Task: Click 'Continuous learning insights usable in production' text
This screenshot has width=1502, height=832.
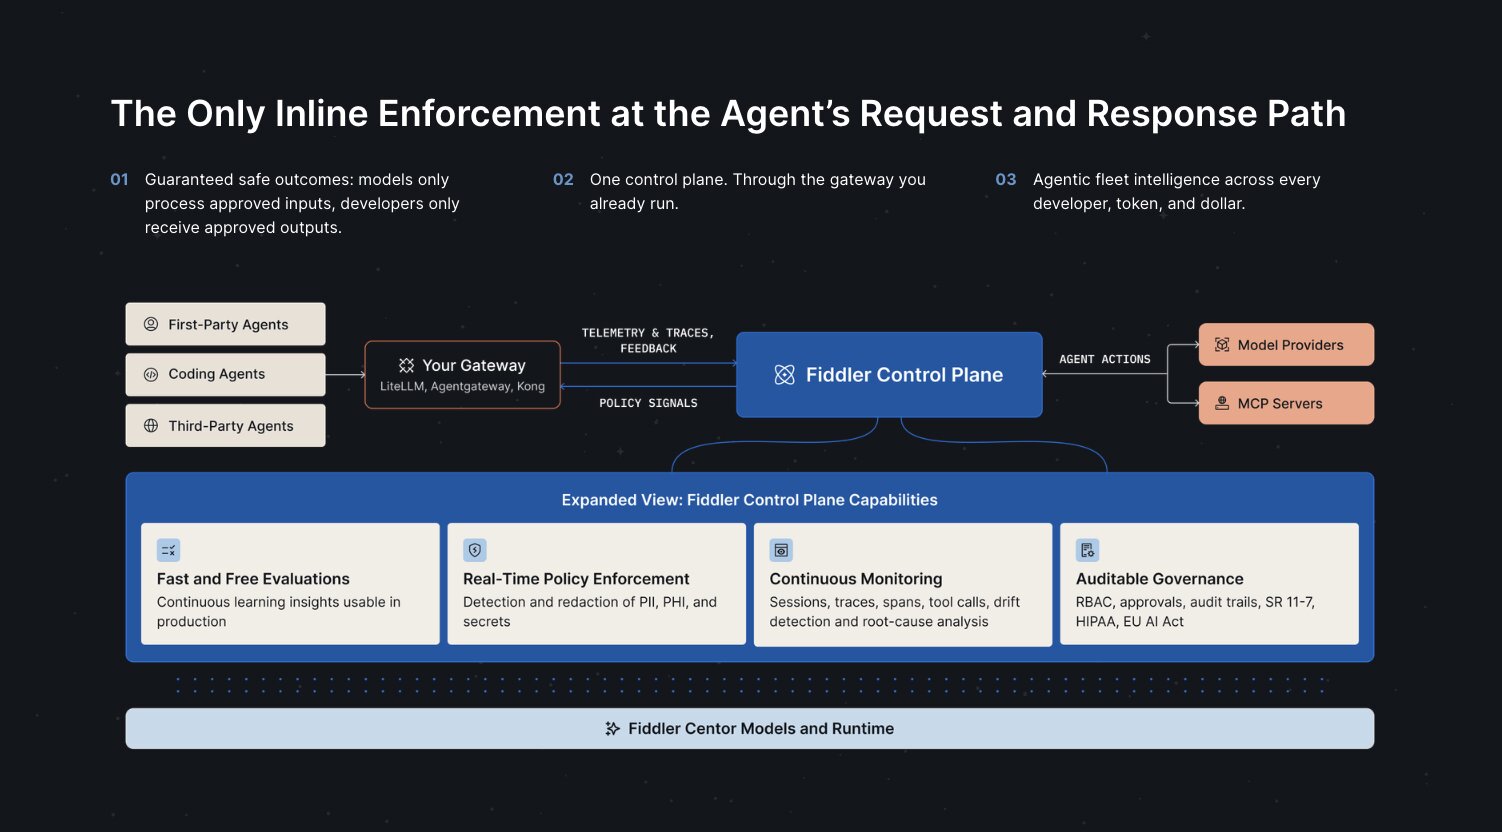Action: click(279, 612)
